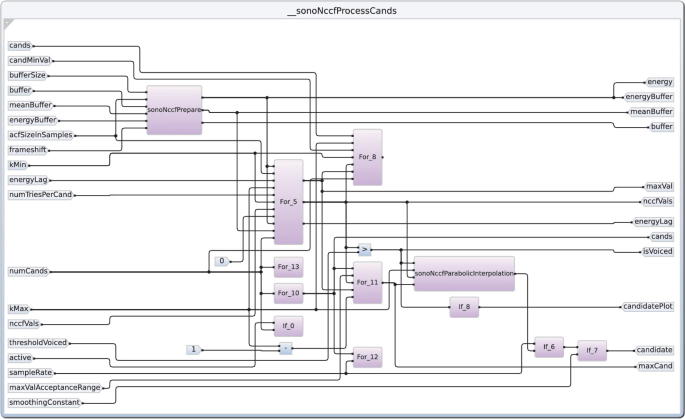The image size is (685, 419).
Task: Select the For_13 node
Action: pyautogui.click(x=288, y=267)
